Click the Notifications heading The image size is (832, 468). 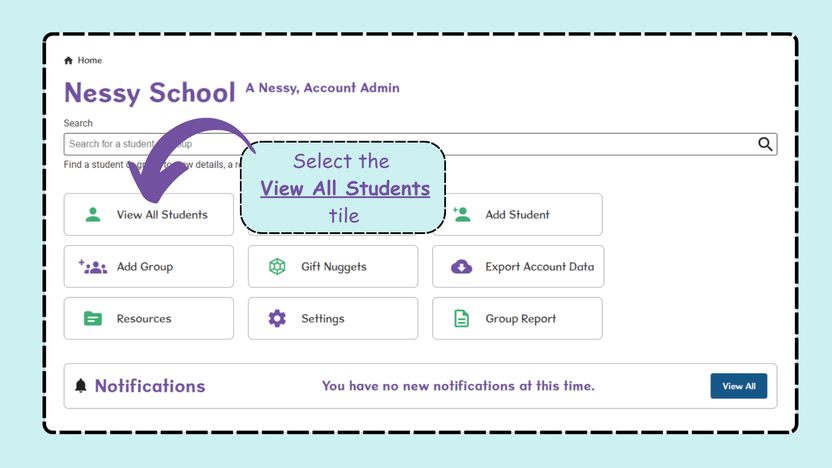click(x=150, y=386)
